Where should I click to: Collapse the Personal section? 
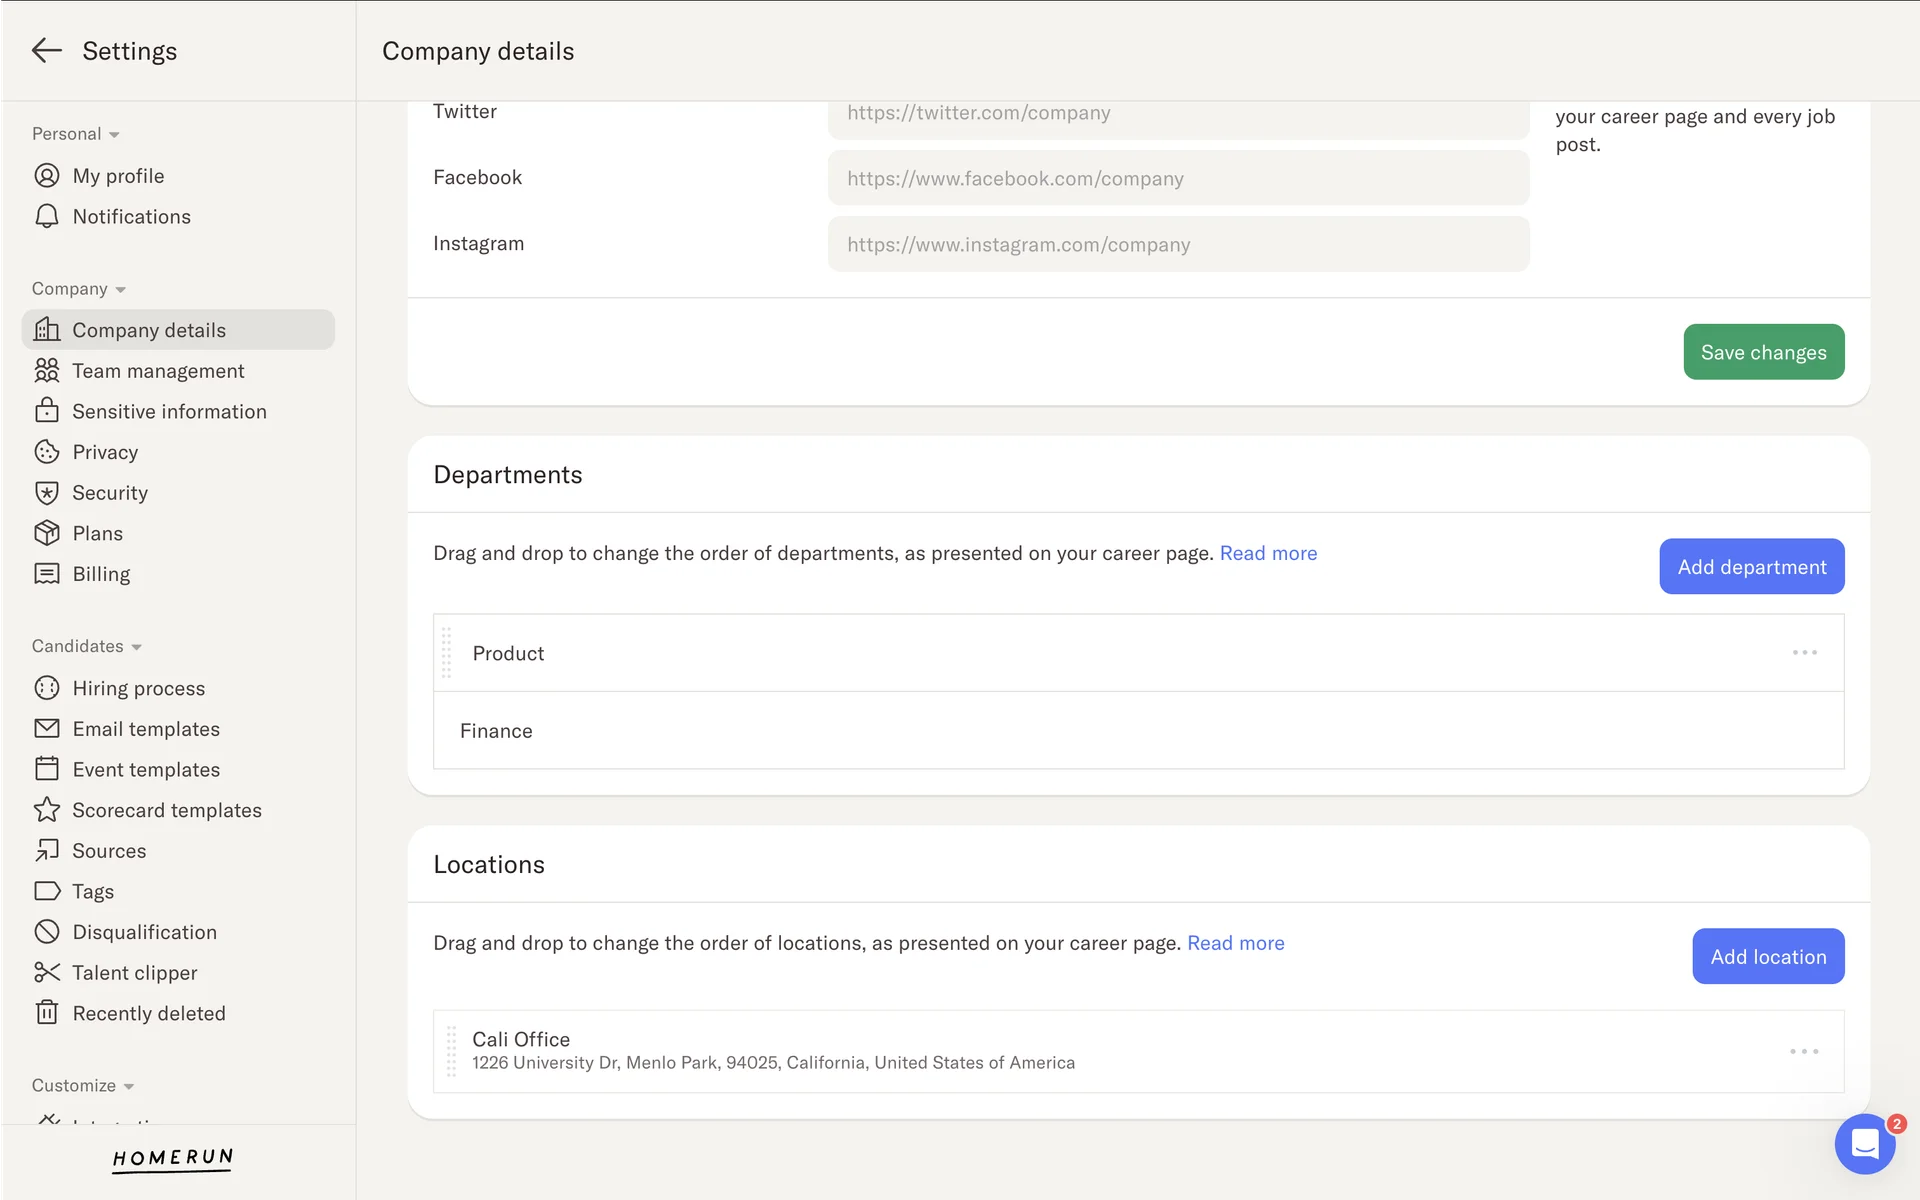click(114, 135)
